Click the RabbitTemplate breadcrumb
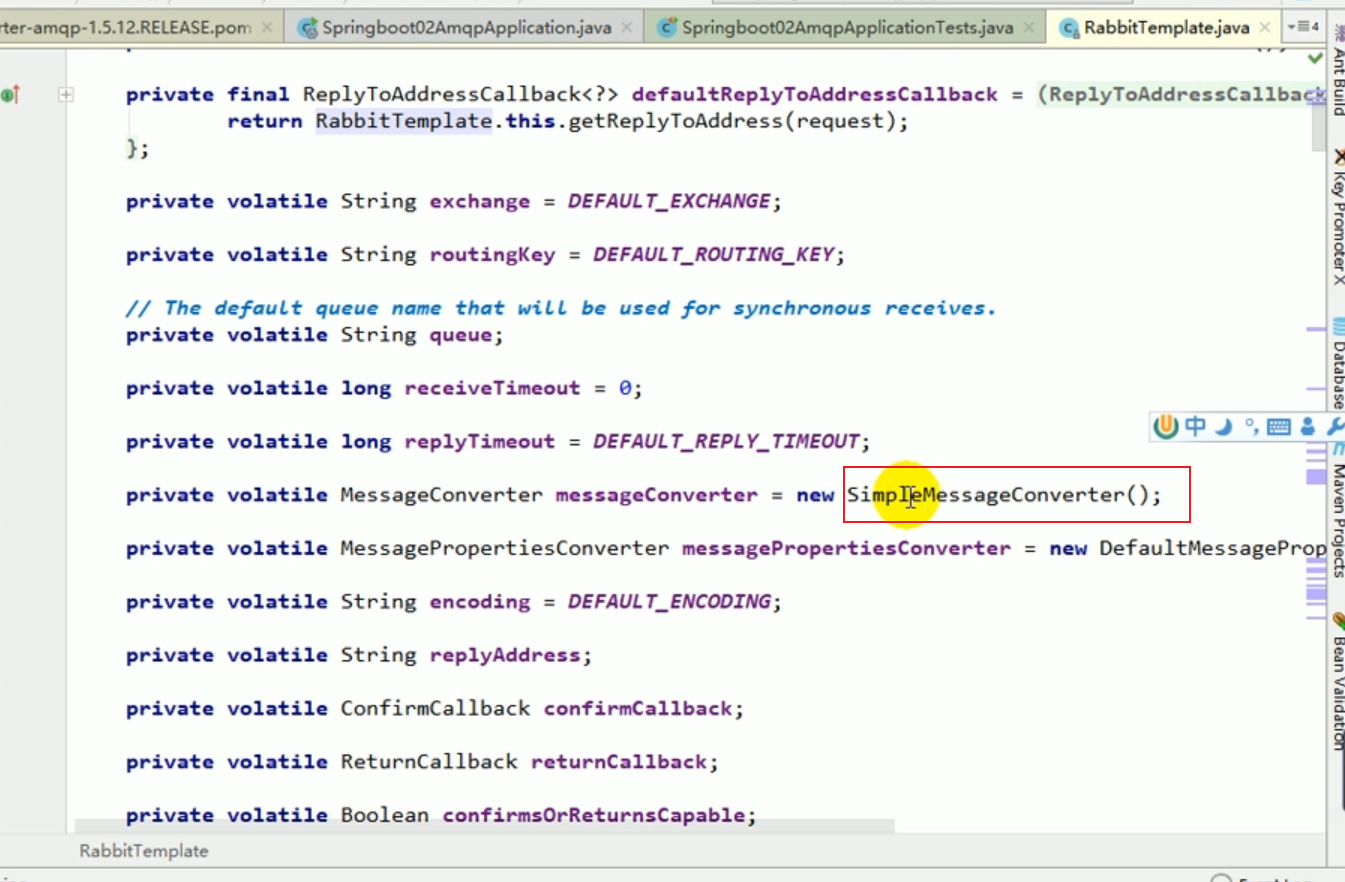 (x=144, y=851)
